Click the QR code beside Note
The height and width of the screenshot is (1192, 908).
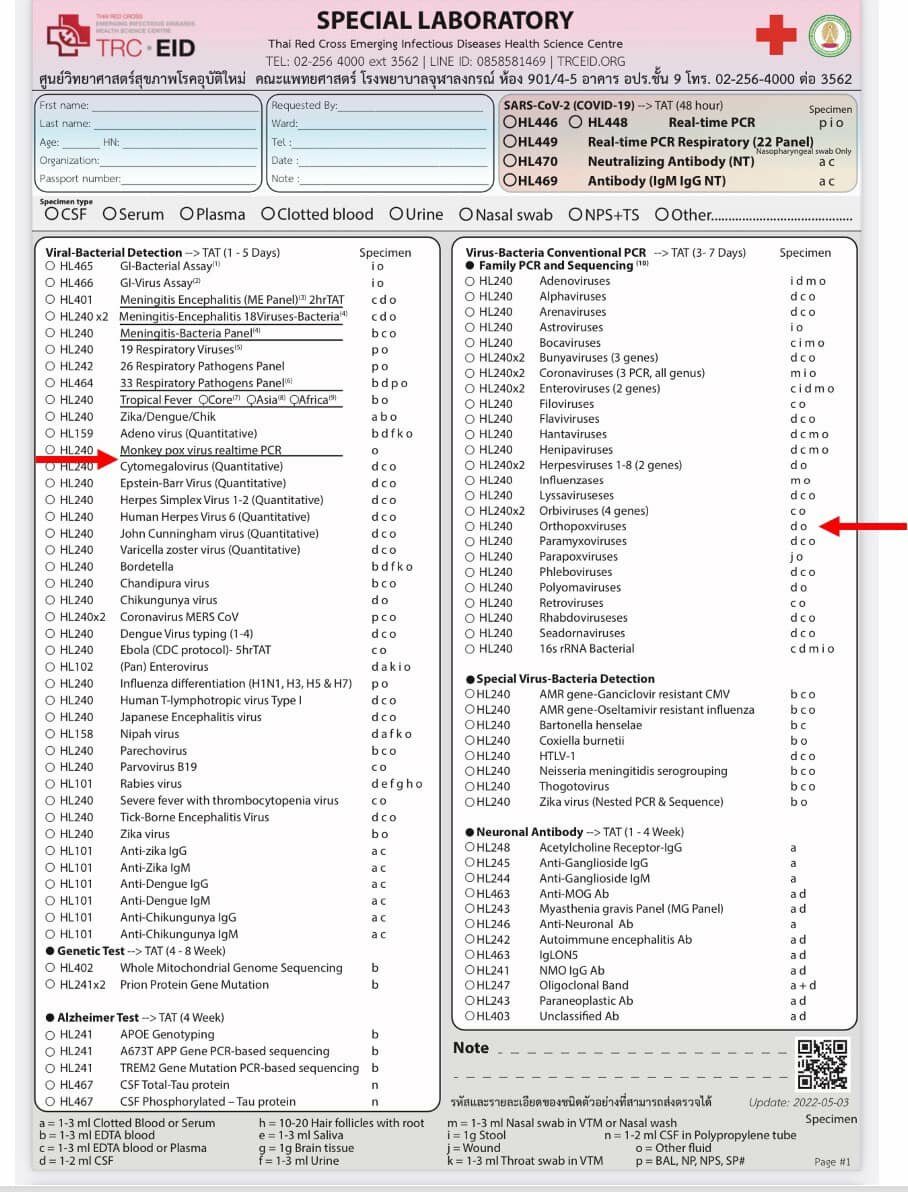pos(823,1065)
